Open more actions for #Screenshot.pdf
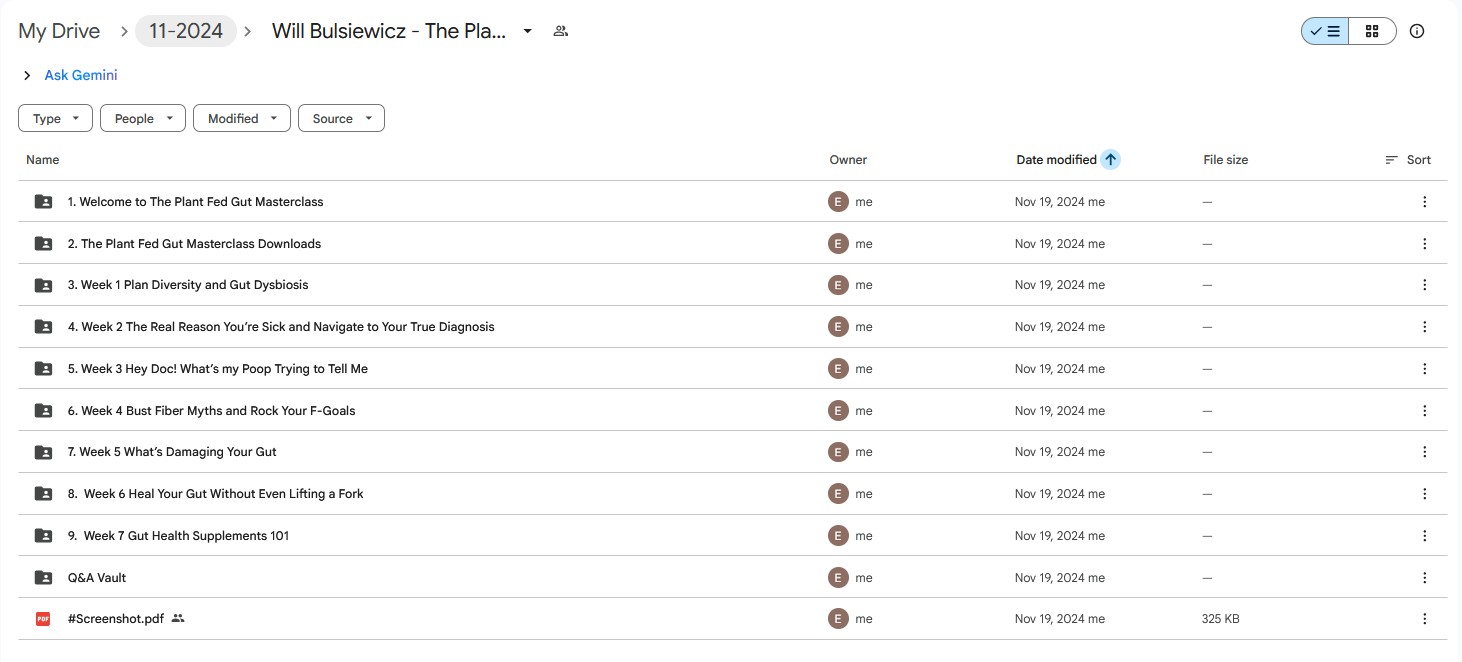This screenshot has height=662, width=1462. [x=1425, y=619]
